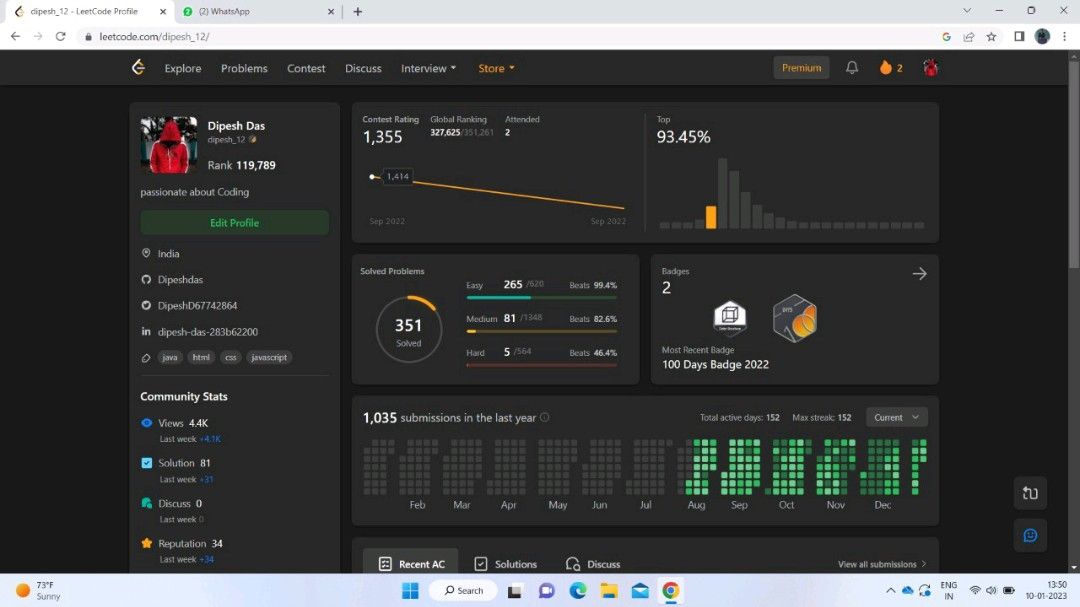Screen dimensions: 1080x607
Task: Open the dipesh-das-283b62200 LinkedIn link
Action: 208,331
